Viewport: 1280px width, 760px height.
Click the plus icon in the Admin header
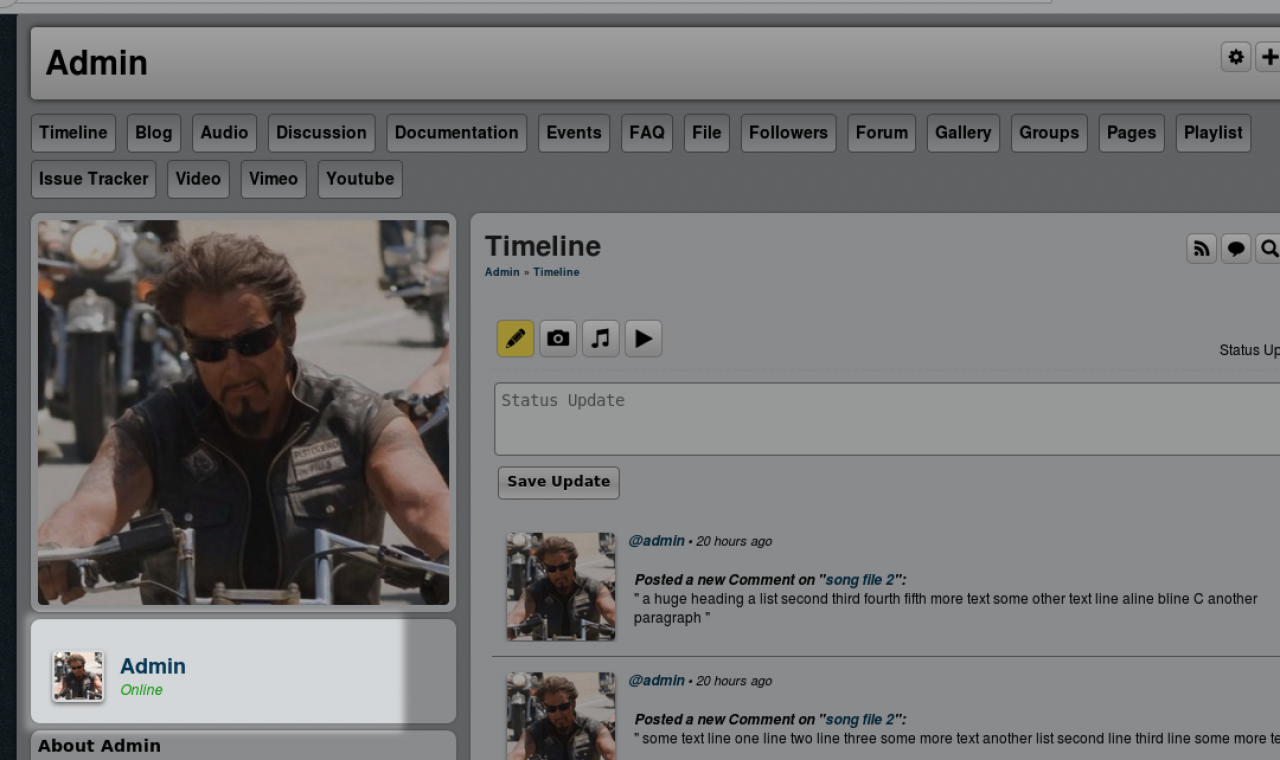click(x=1269, y=57)
